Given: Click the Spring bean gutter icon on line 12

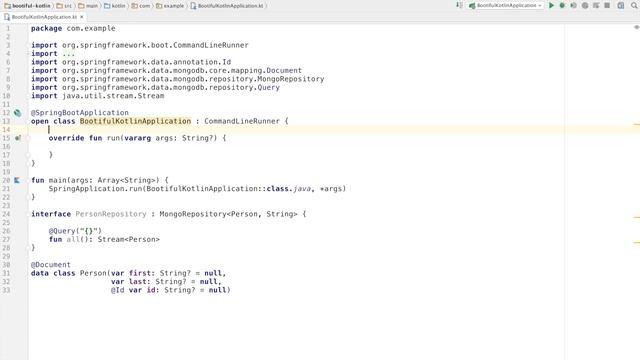Looking at the screenshot, I should 18,113.
